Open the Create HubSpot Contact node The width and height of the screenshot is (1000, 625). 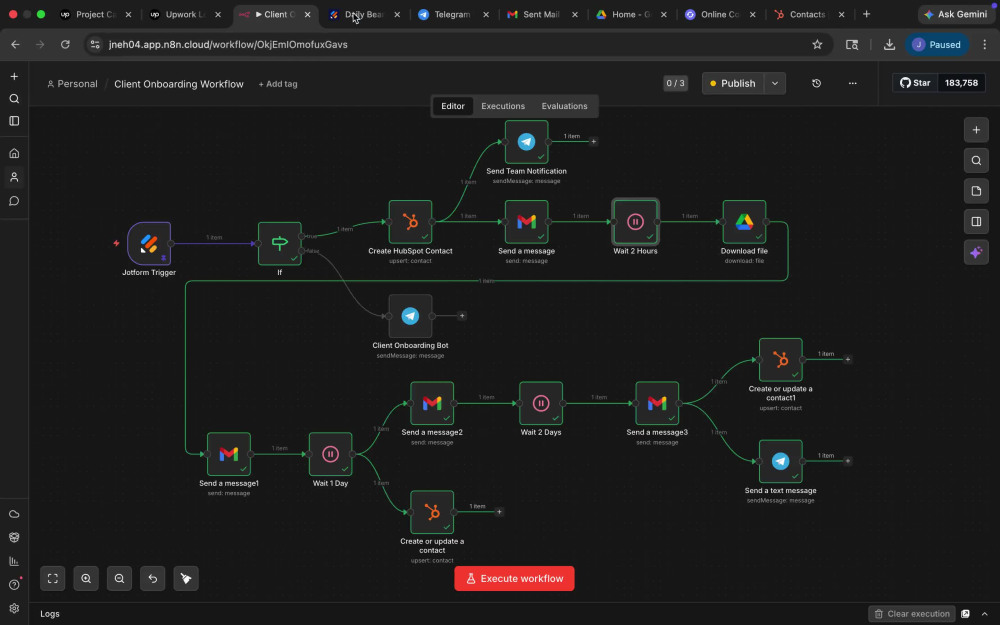(x=410, y=222)
